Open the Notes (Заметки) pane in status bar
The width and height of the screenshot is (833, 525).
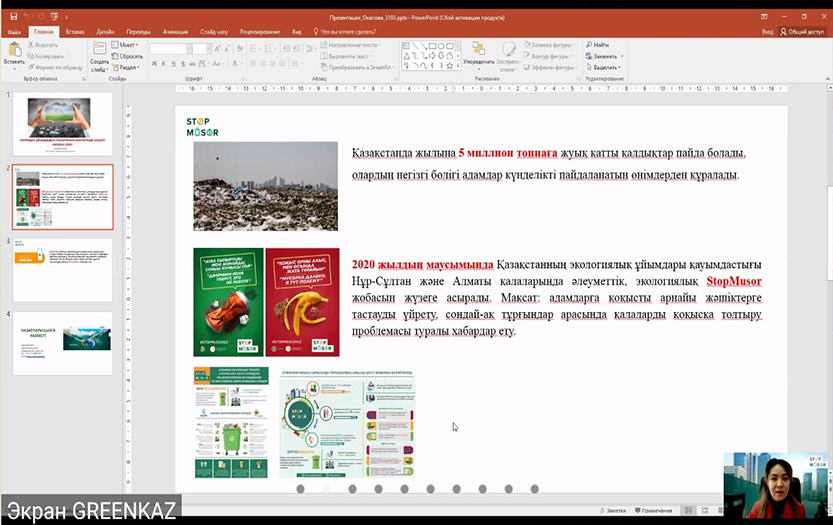[x=612, y=510]
